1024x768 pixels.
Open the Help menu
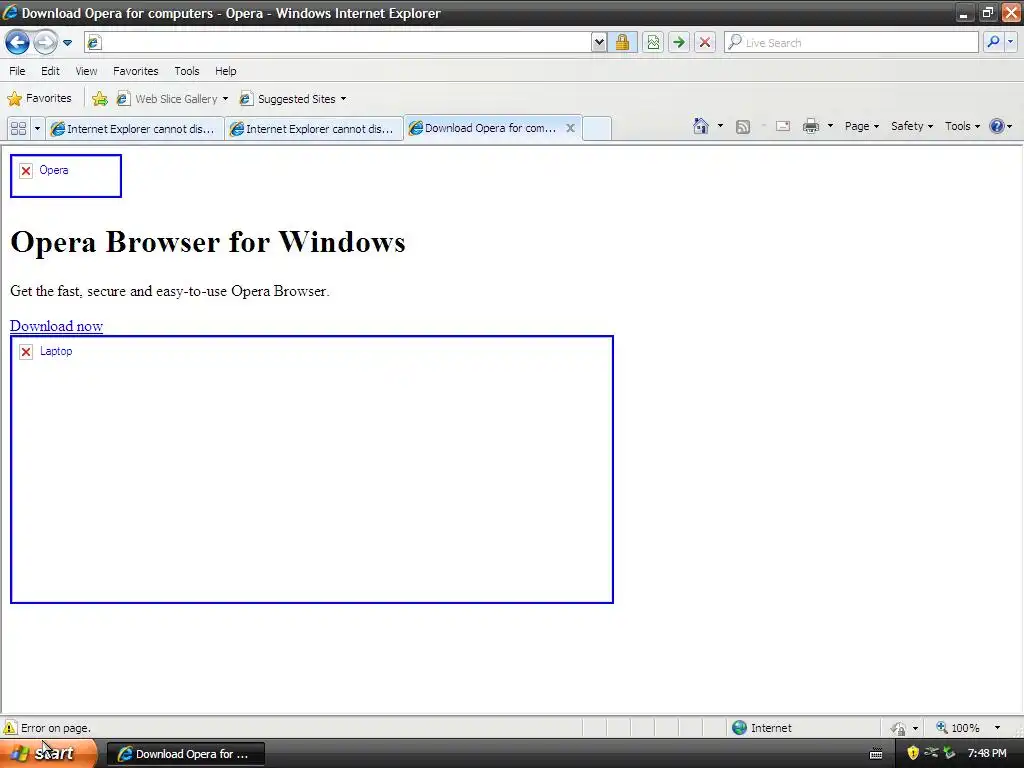point(226,71)
